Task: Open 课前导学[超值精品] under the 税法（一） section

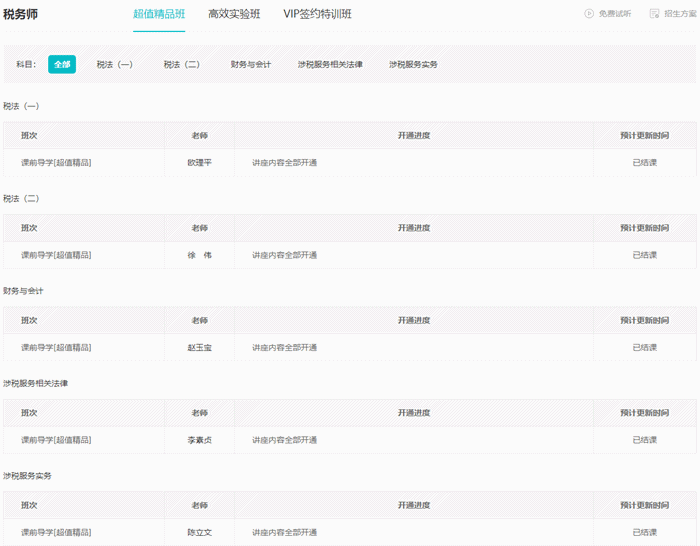Action: coord(56,162)
